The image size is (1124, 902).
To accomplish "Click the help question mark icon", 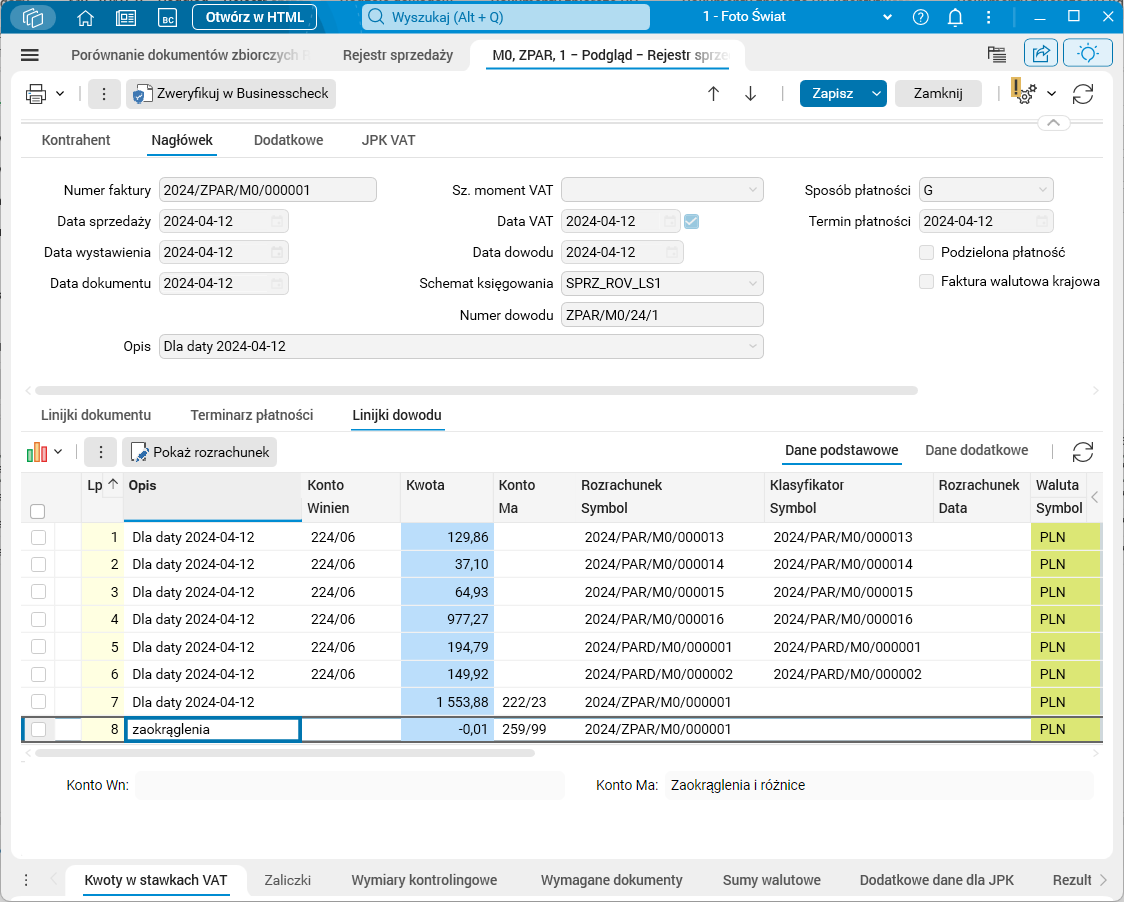I will [921, 17].
